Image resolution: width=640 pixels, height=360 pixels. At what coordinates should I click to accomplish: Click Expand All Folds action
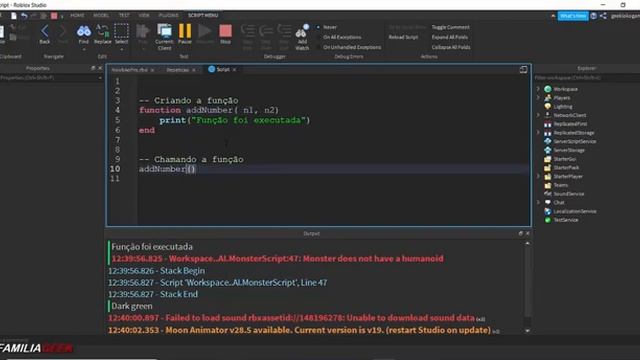(450, 37)
